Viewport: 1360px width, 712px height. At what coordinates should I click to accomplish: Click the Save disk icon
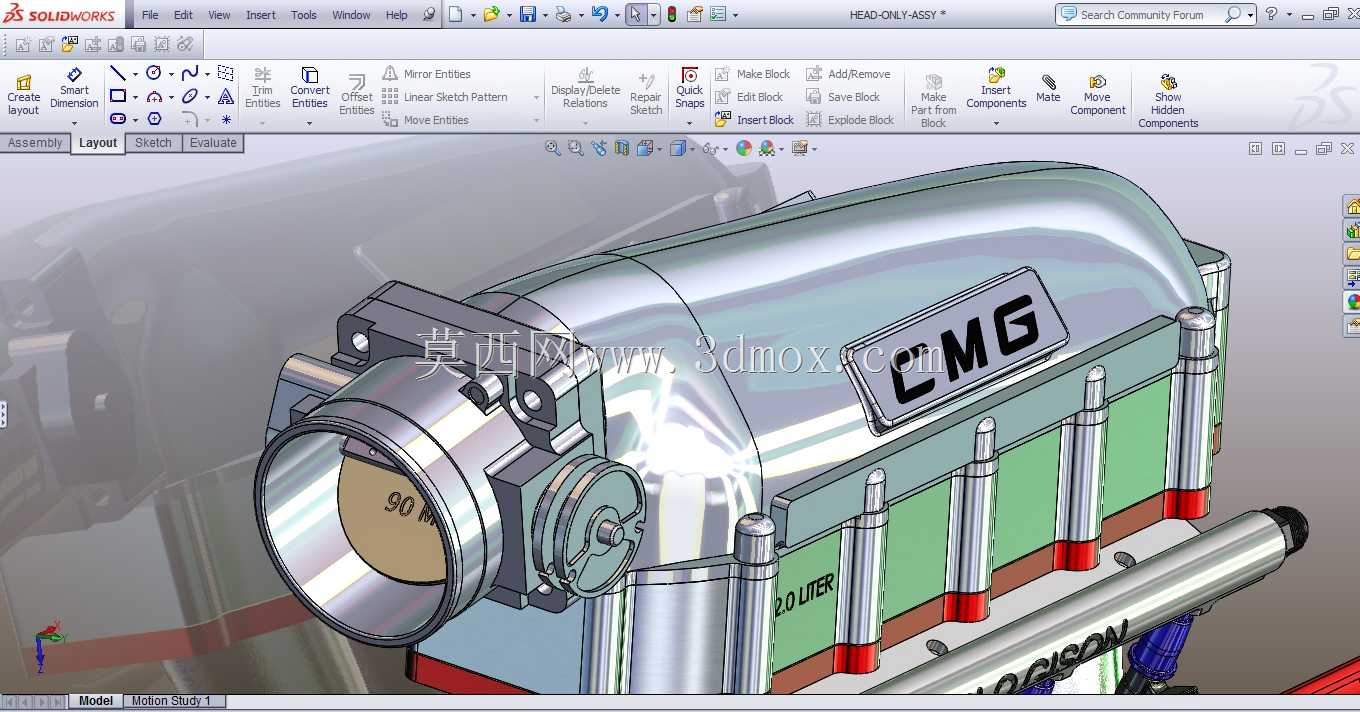(527, 14)
